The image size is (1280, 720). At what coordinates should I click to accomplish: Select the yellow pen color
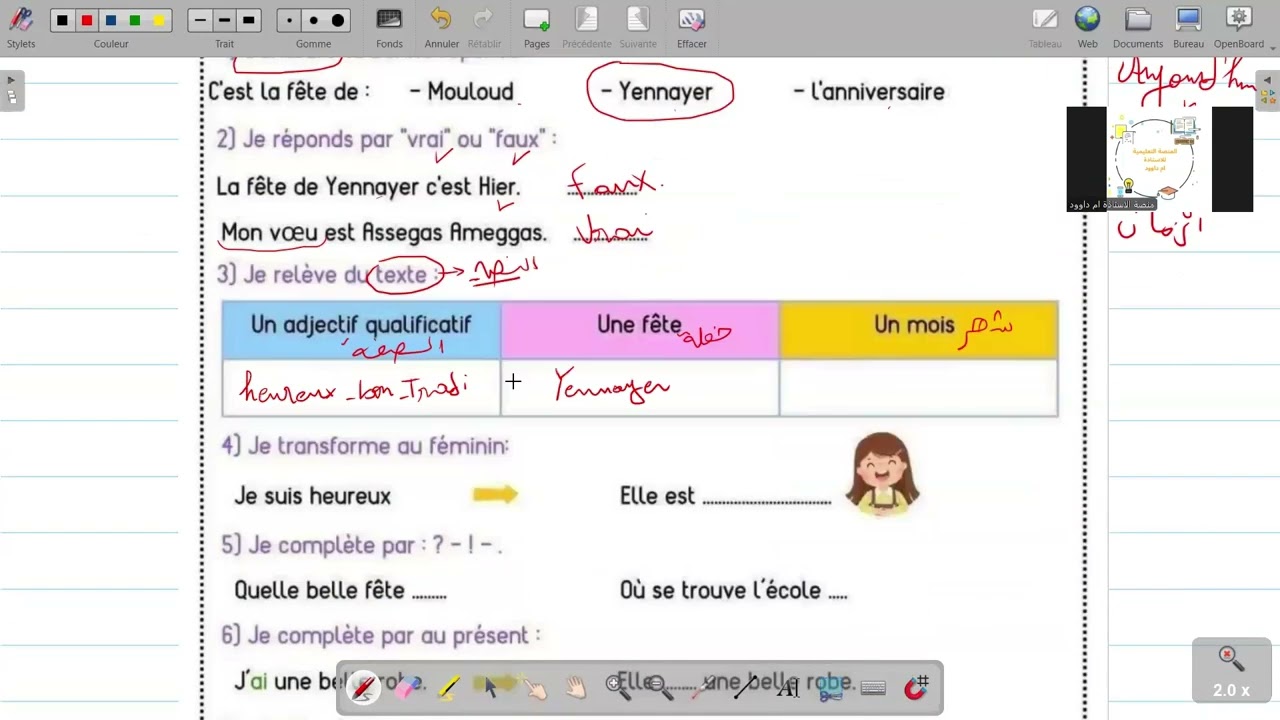point(159,20)
